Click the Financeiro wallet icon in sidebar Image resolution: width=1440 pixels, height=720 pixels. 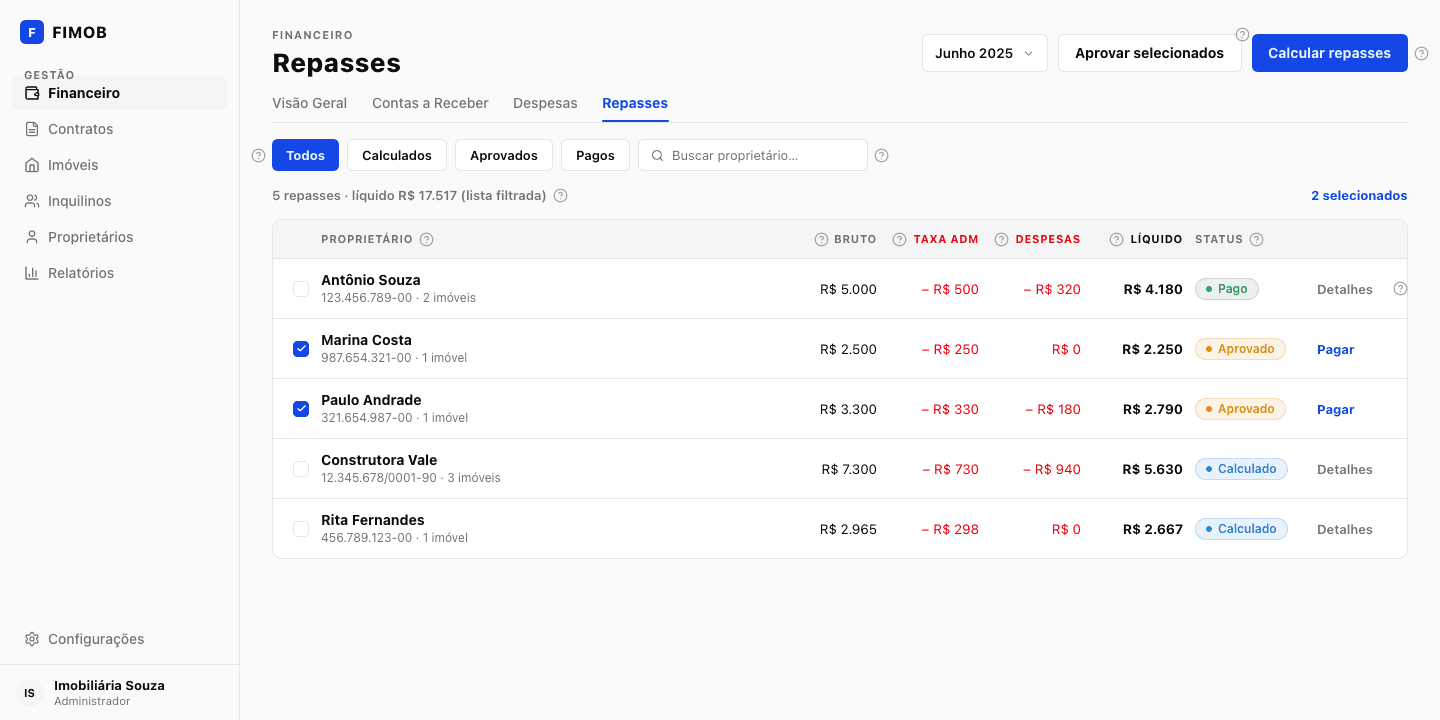tap(32, 93)
